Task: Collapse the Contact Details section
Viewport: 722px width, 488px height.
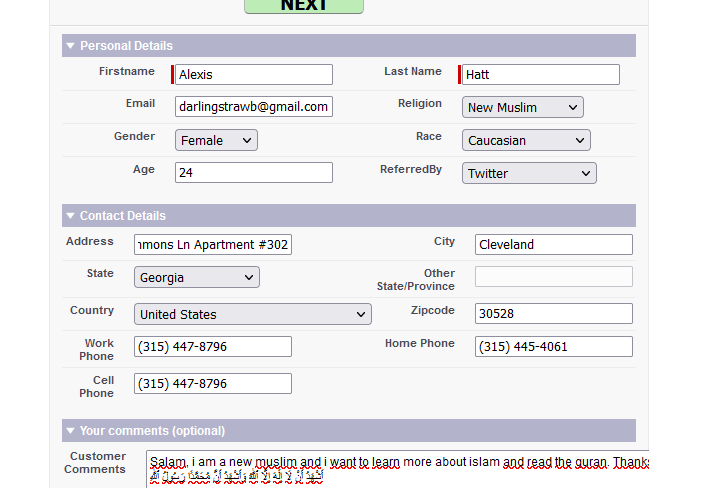Action: pos(70,216)
